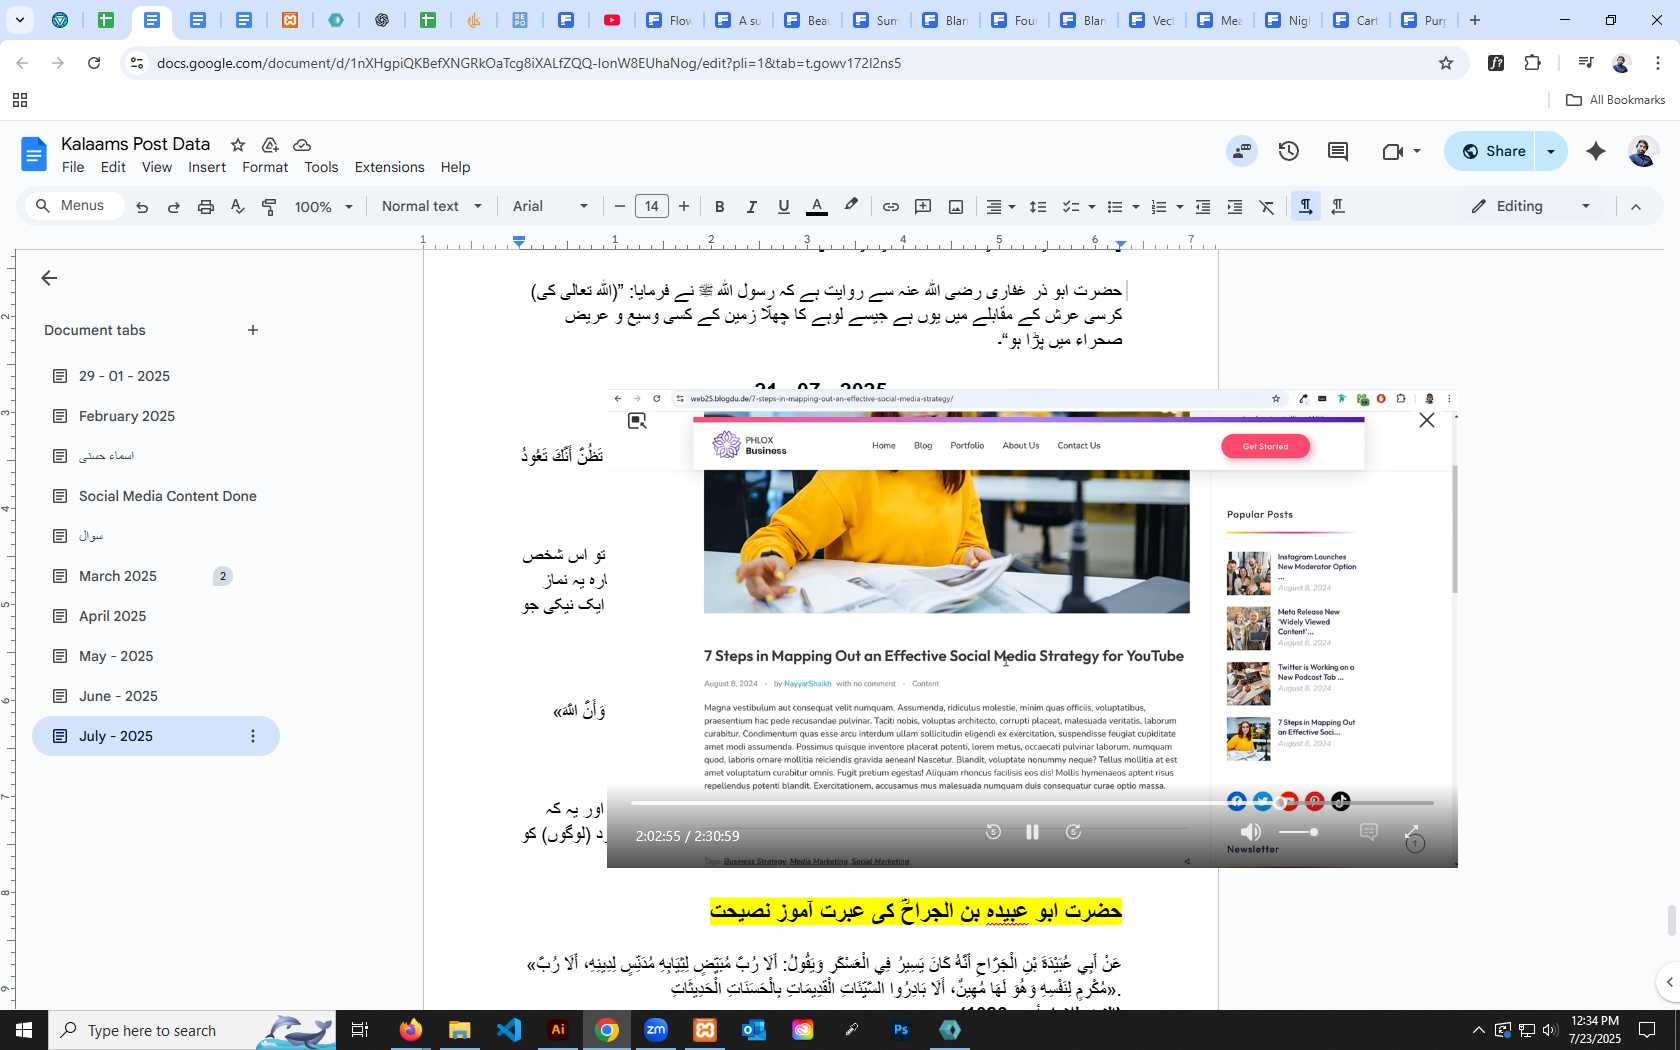Viewport: 1680px width, 1050px height.
Task: Open Photoshop from the Windows taskbar
Action: 901,1030
